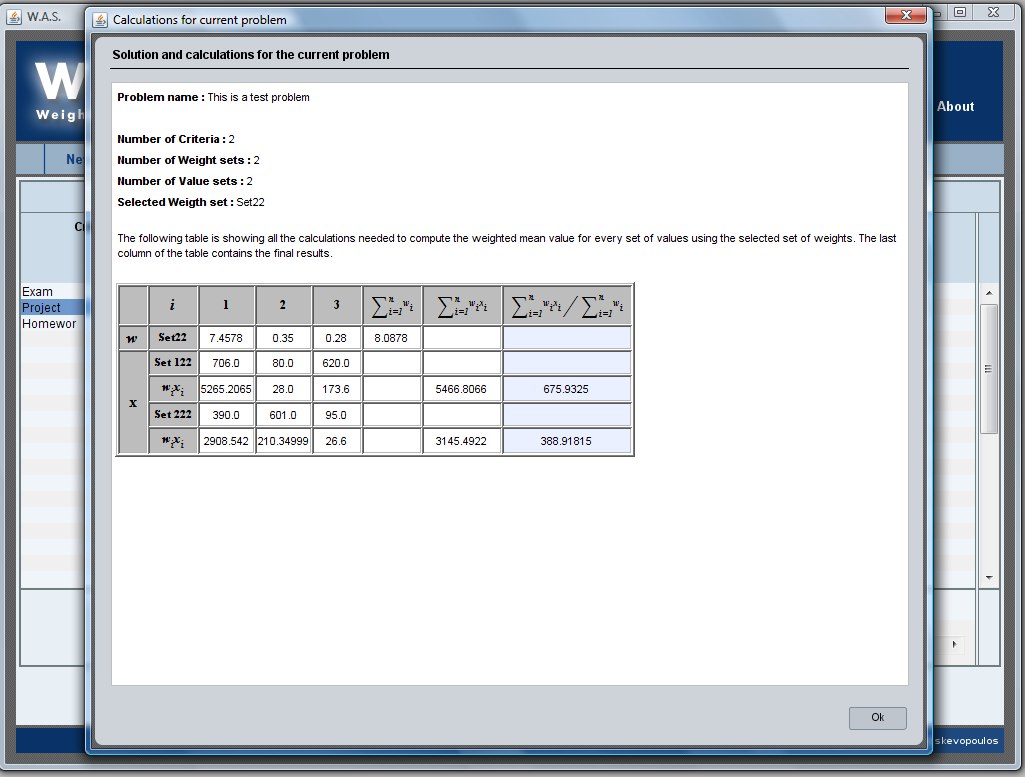Click the Ok button in the dialog
1025x777 pixels.
877,718
